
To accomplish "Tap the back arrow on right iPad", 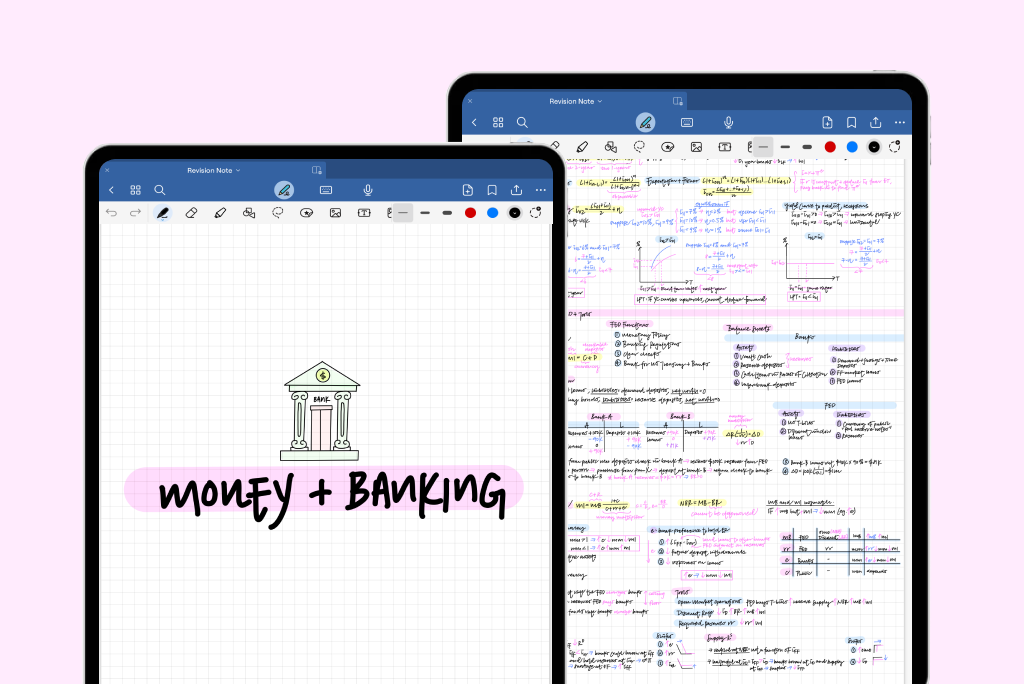I will [x=474, y=122].
